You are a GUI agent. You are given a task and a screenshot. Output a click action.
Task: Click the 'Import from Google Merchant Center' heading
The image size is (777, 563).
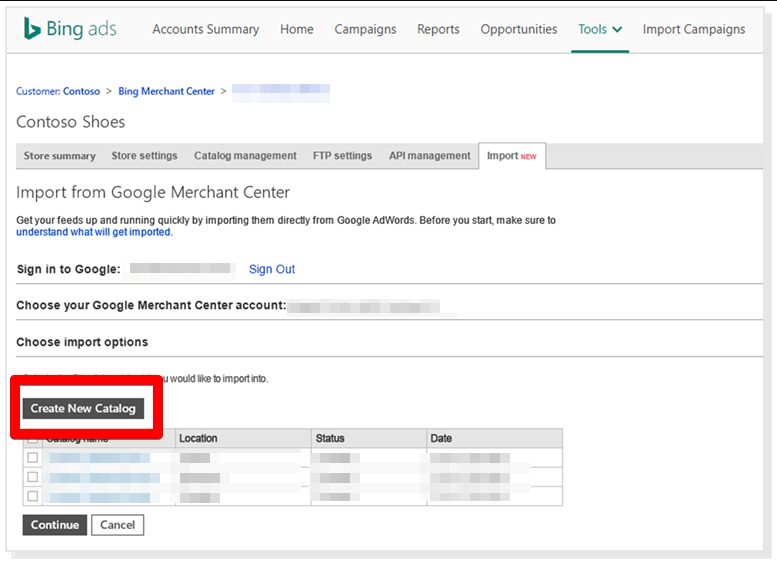tap(153, 192)
